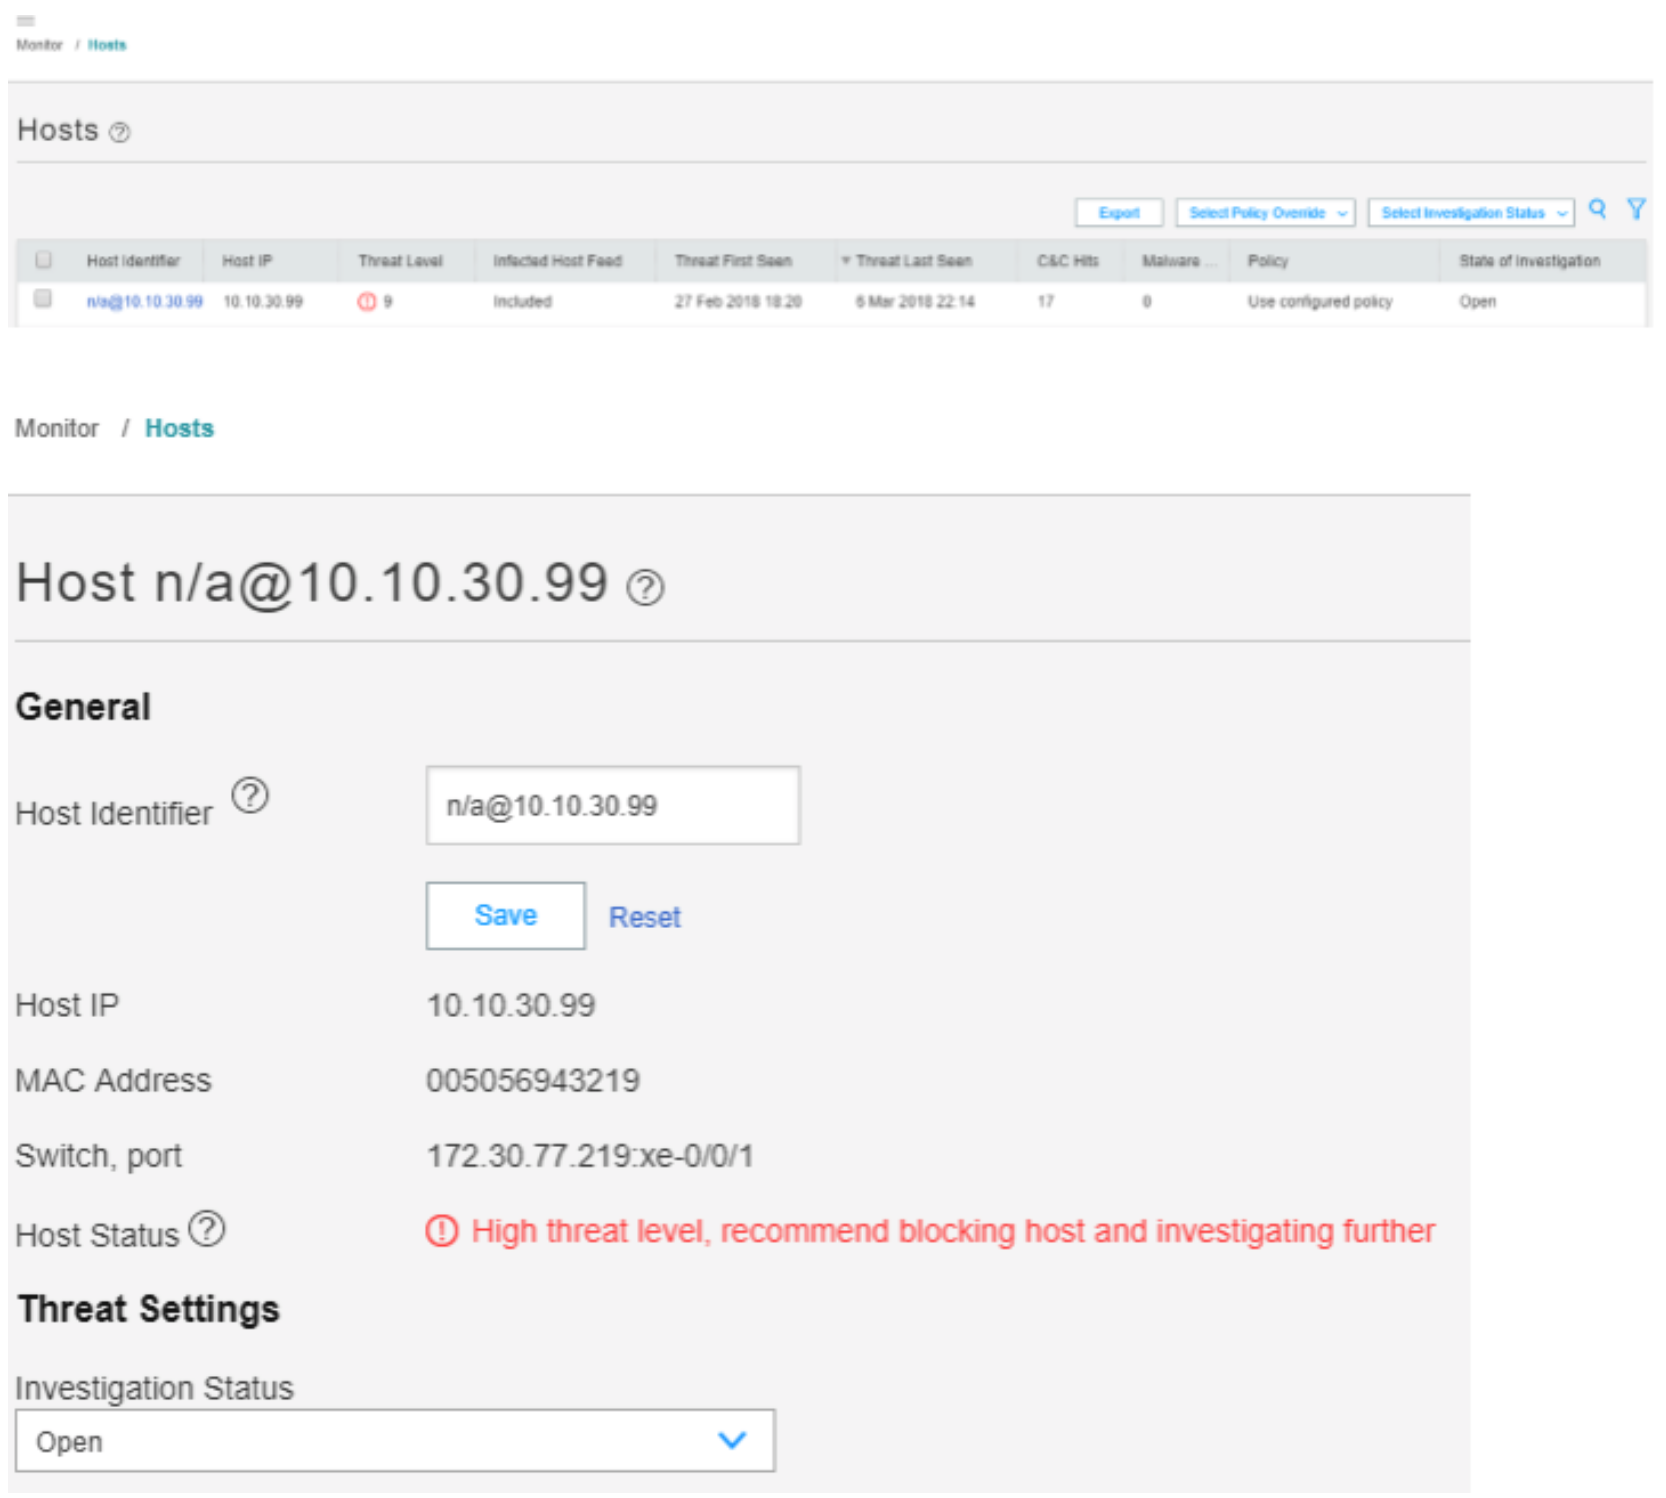1666x1498 pixels.
Task: Expand Select Policy Override dropdown
Action: 1265,213
